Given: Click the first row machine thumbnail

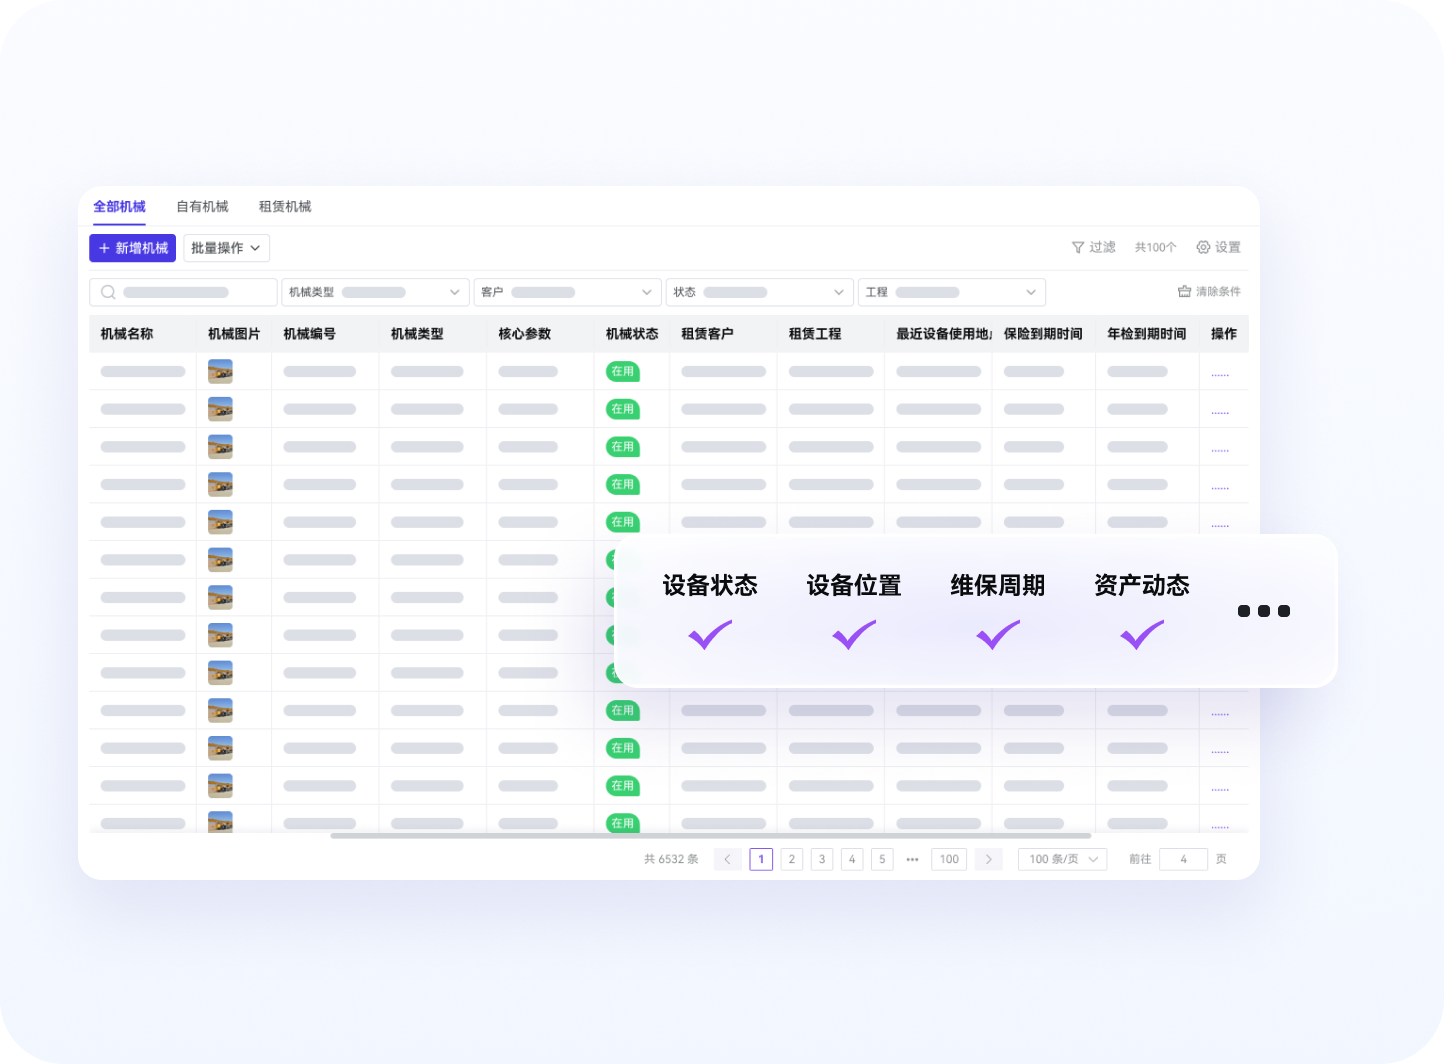Looking at the screenshot, I should (220, 371).
